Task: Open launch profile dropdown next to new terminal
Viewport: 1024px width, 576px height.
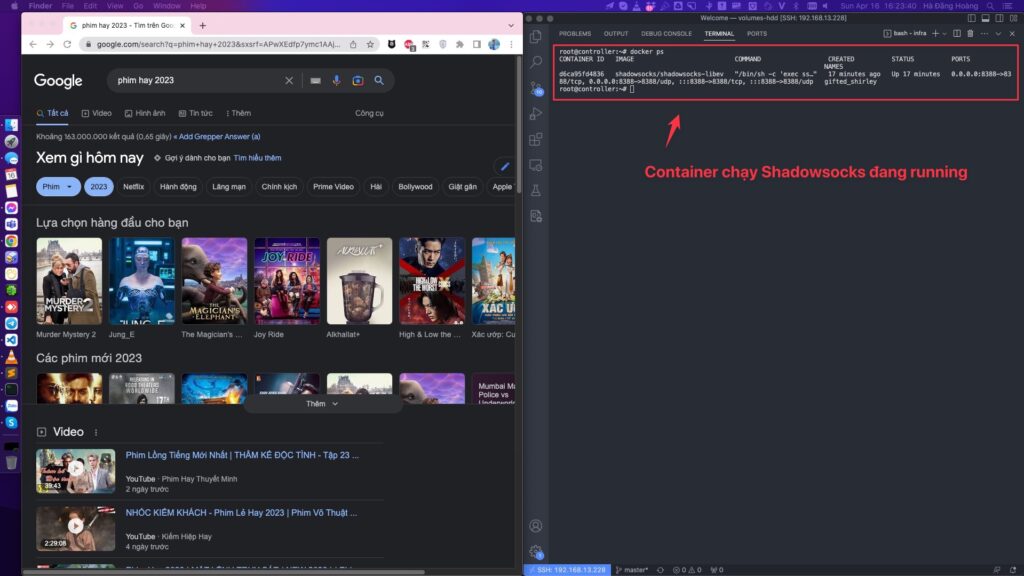Action: [944, 34]
